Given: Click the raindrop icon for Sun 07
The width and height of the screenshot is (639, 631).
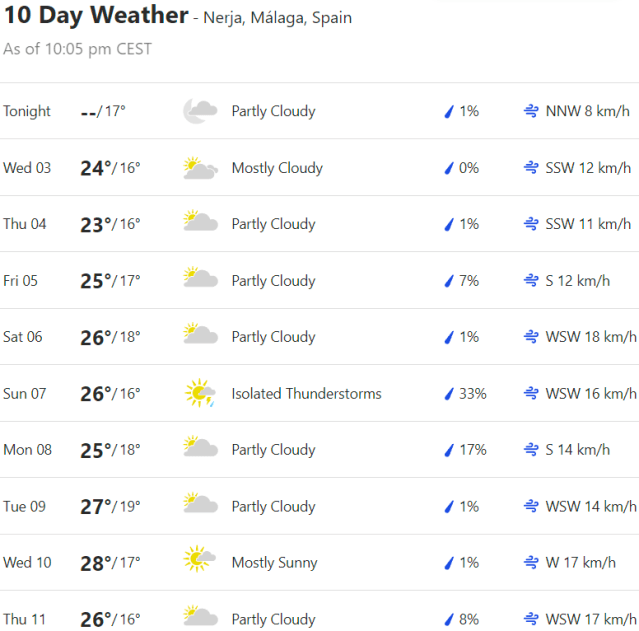Looking at the screenshot, I should pyautogui.click(x=449, y=394).
